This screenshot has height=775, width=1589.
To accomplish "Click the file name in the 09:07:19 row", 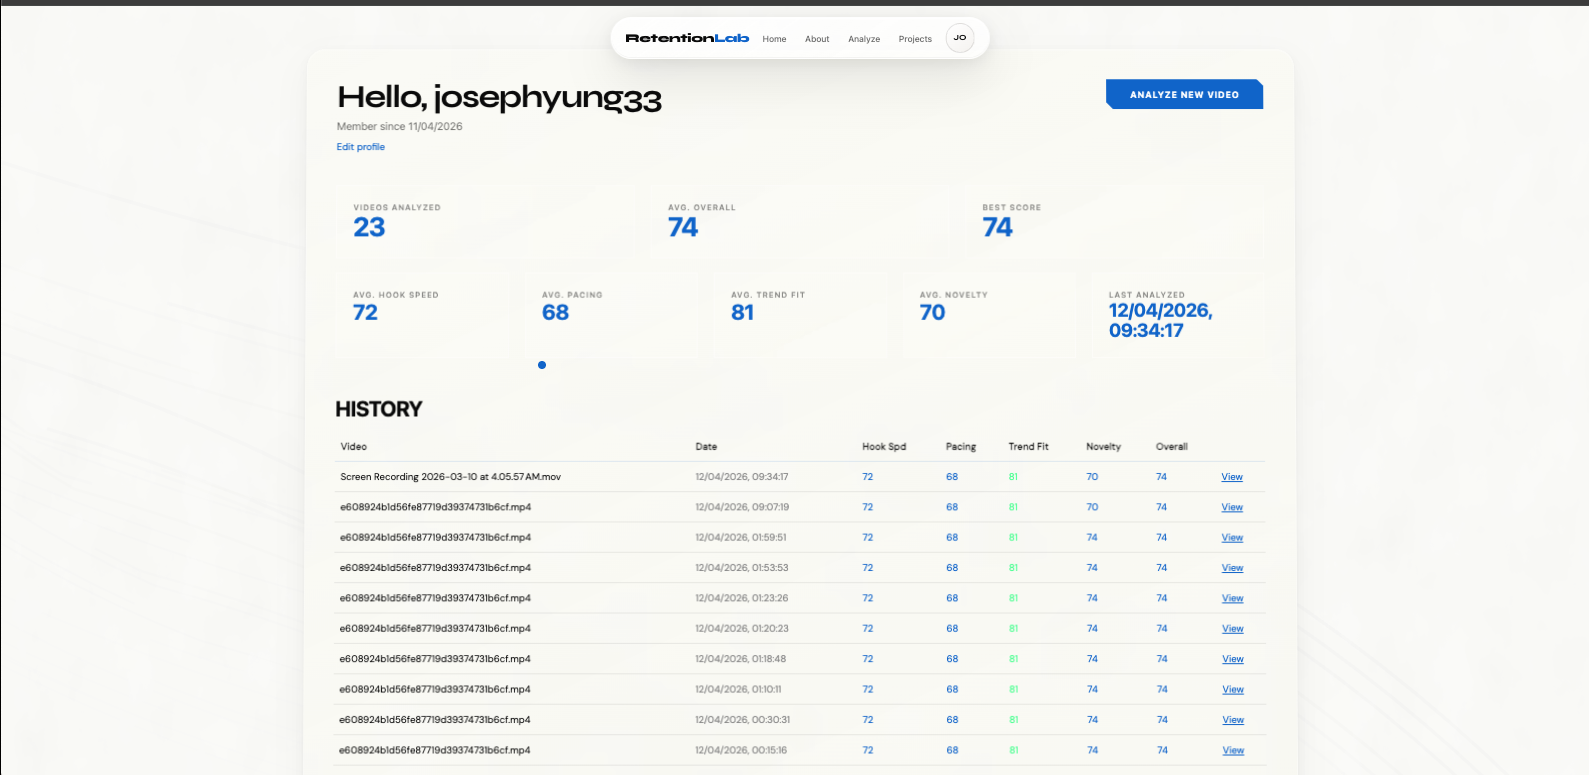I will (x=435, y=507).
